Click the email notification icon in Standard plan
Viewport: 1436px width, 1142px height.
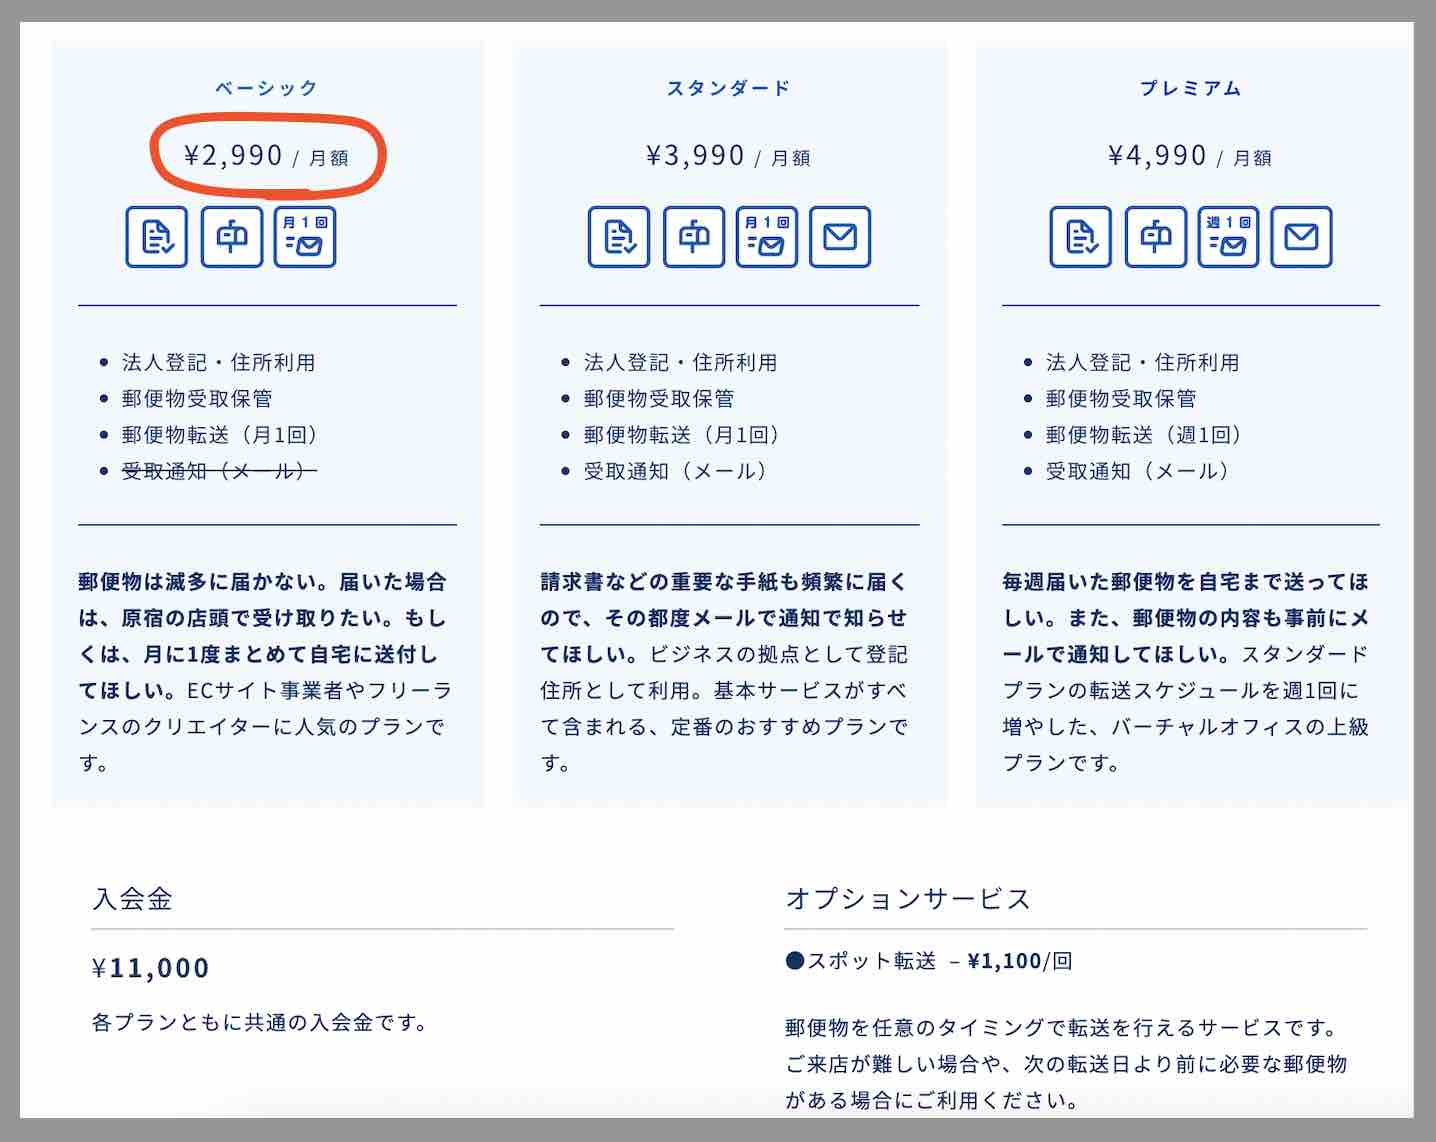[x=839, y=237]
